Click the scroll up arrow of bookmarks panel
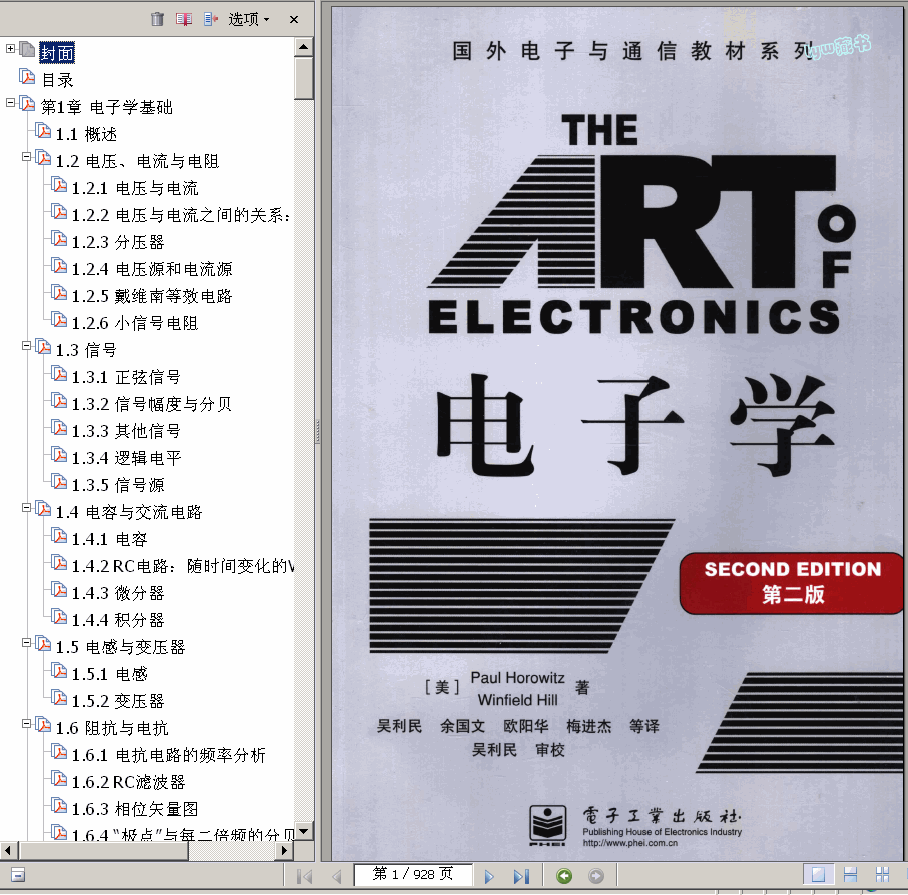Screen dimensions: 908x895 (x=303, y=47)
